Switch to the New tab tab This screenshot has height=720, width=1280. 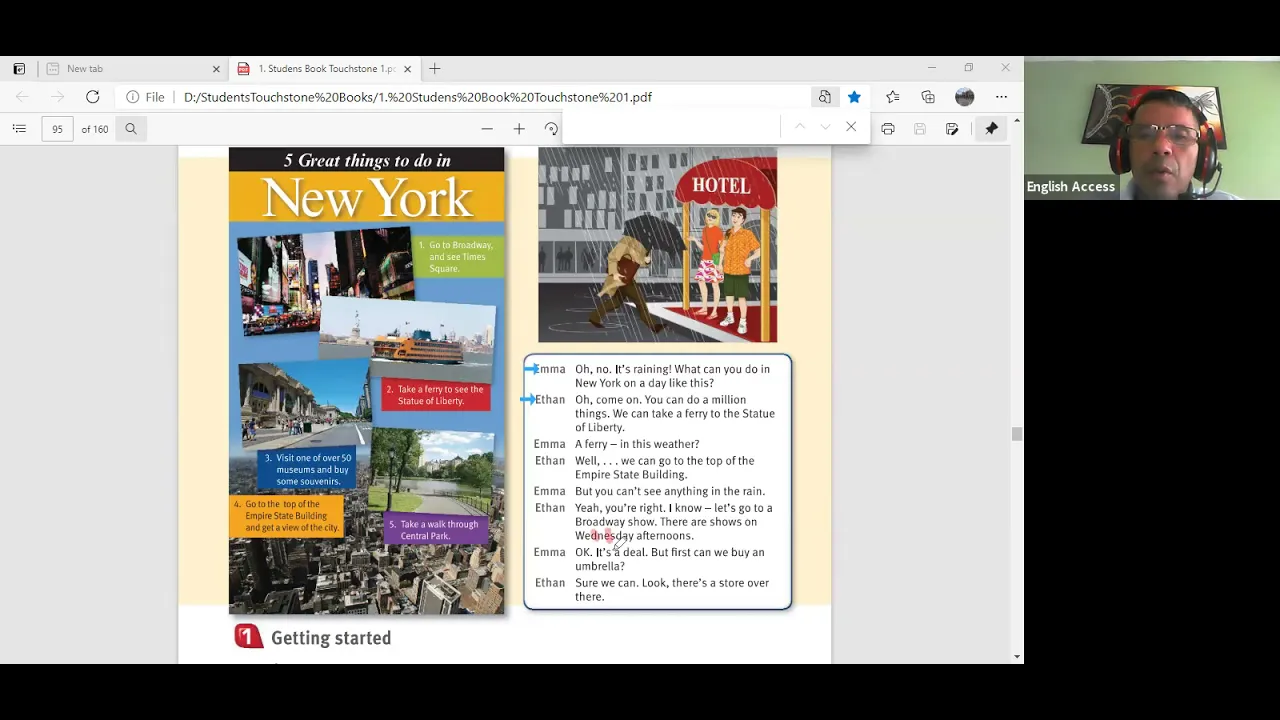(132, 69)
